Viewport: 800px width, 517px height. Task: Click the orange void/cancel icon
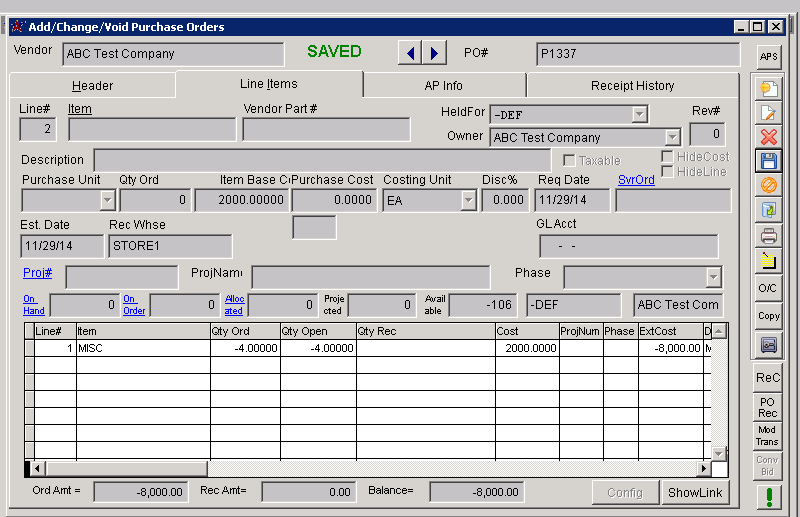pos(768,185)
